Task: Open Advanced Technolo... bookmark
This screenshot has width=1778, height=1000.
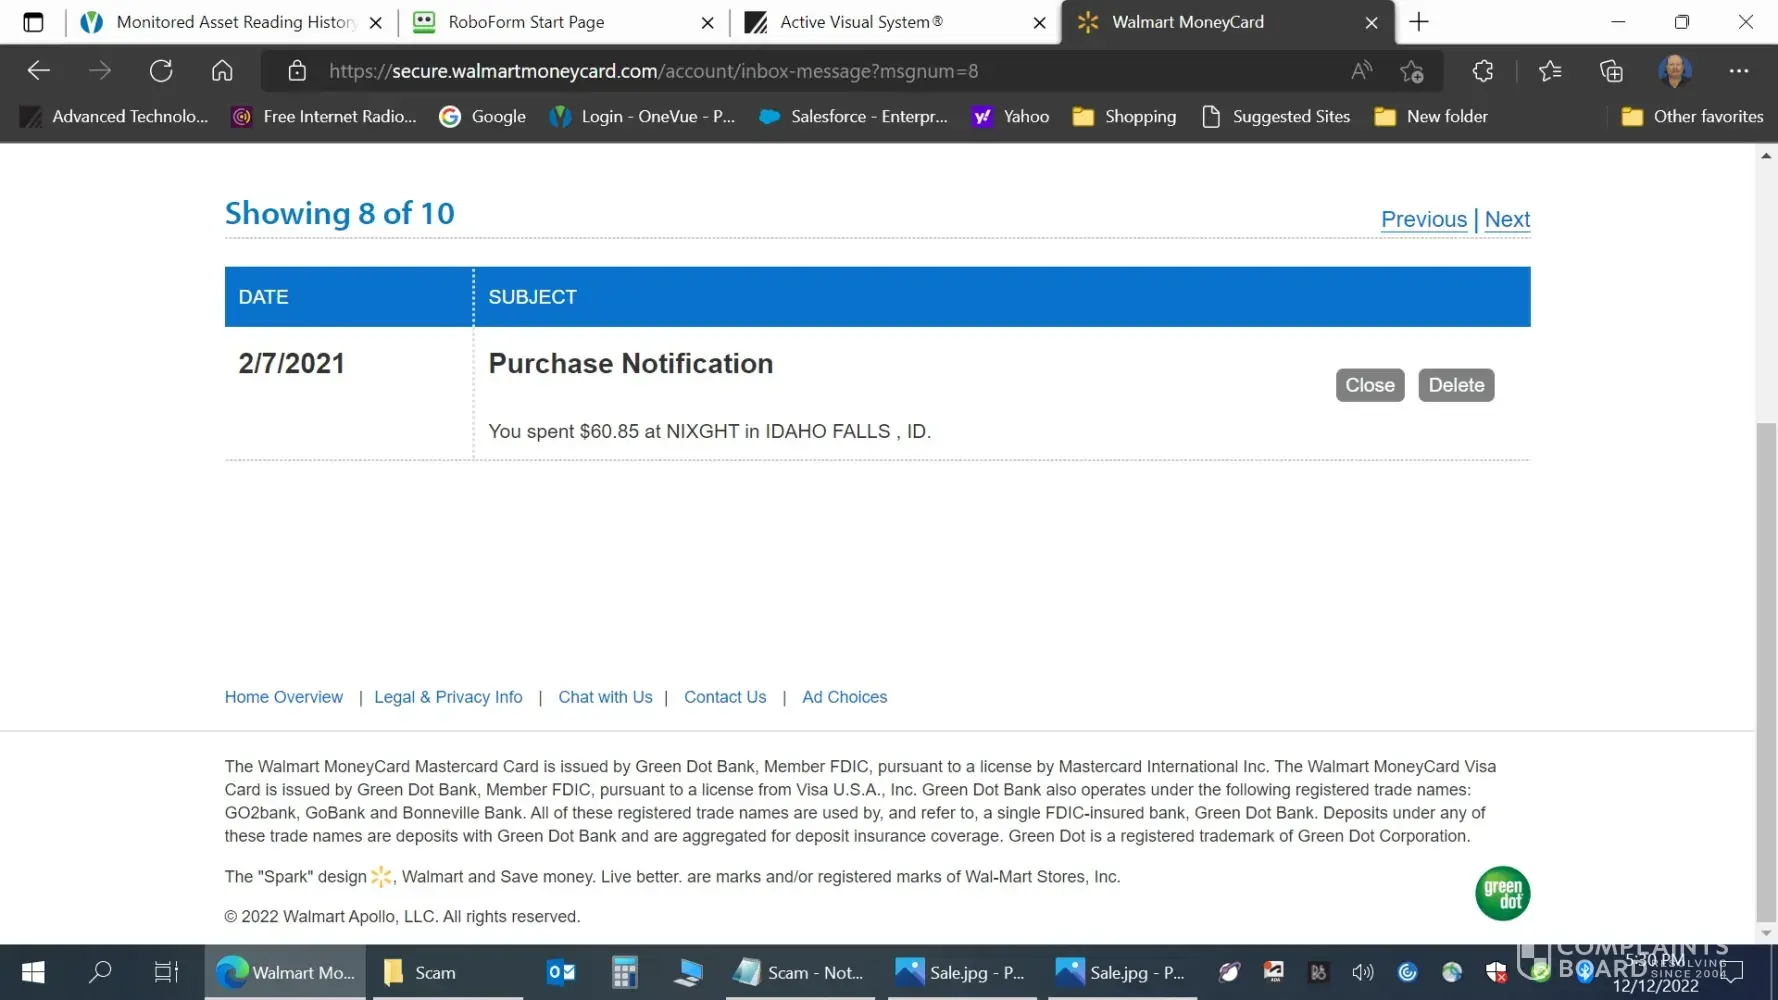Action: point(114,117)
